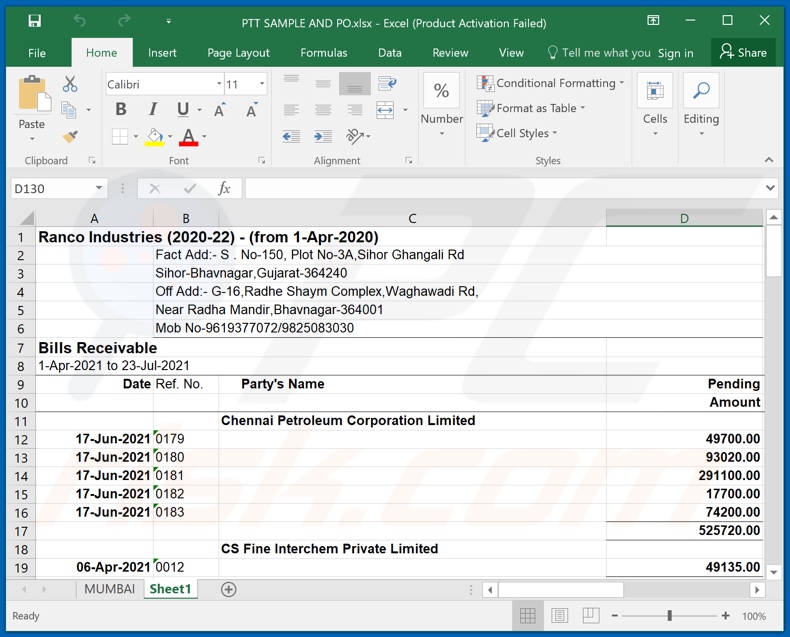
Task: Activate the Format Painter brush
Action: click(70, 136)
